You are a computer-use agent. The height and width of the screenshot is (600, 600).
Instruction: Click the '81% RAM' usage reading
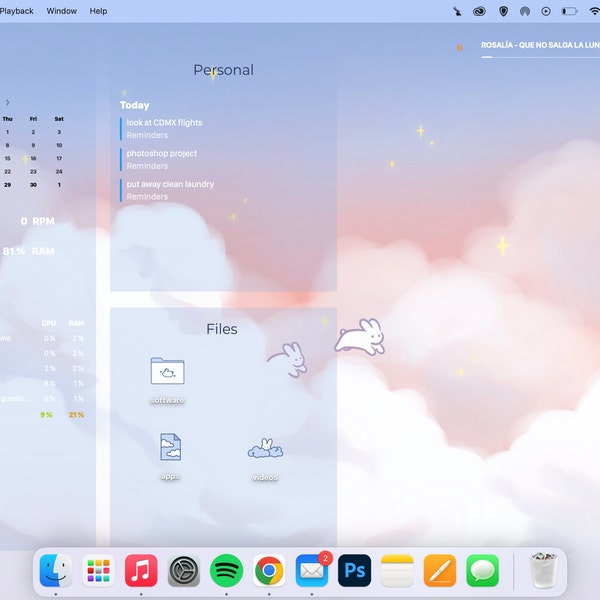click(29, 251)
